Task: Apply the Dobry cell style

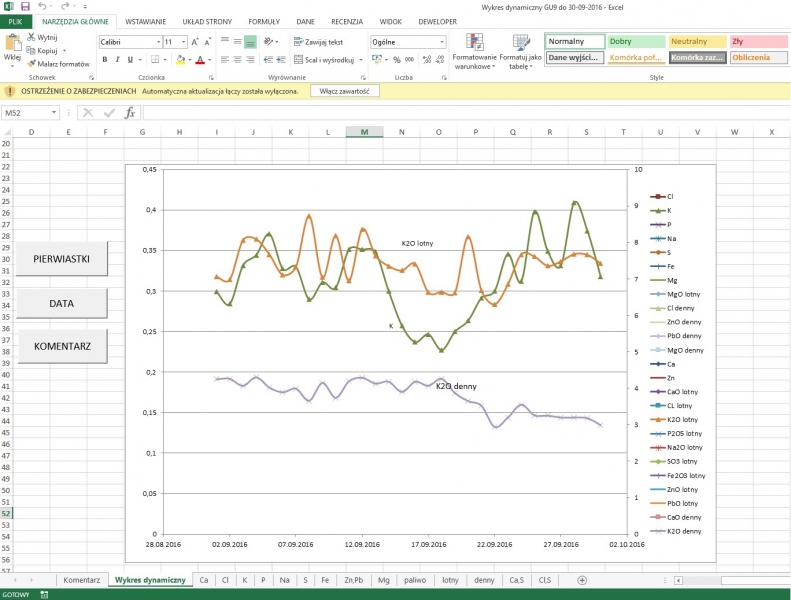Action: click(635, 42)
